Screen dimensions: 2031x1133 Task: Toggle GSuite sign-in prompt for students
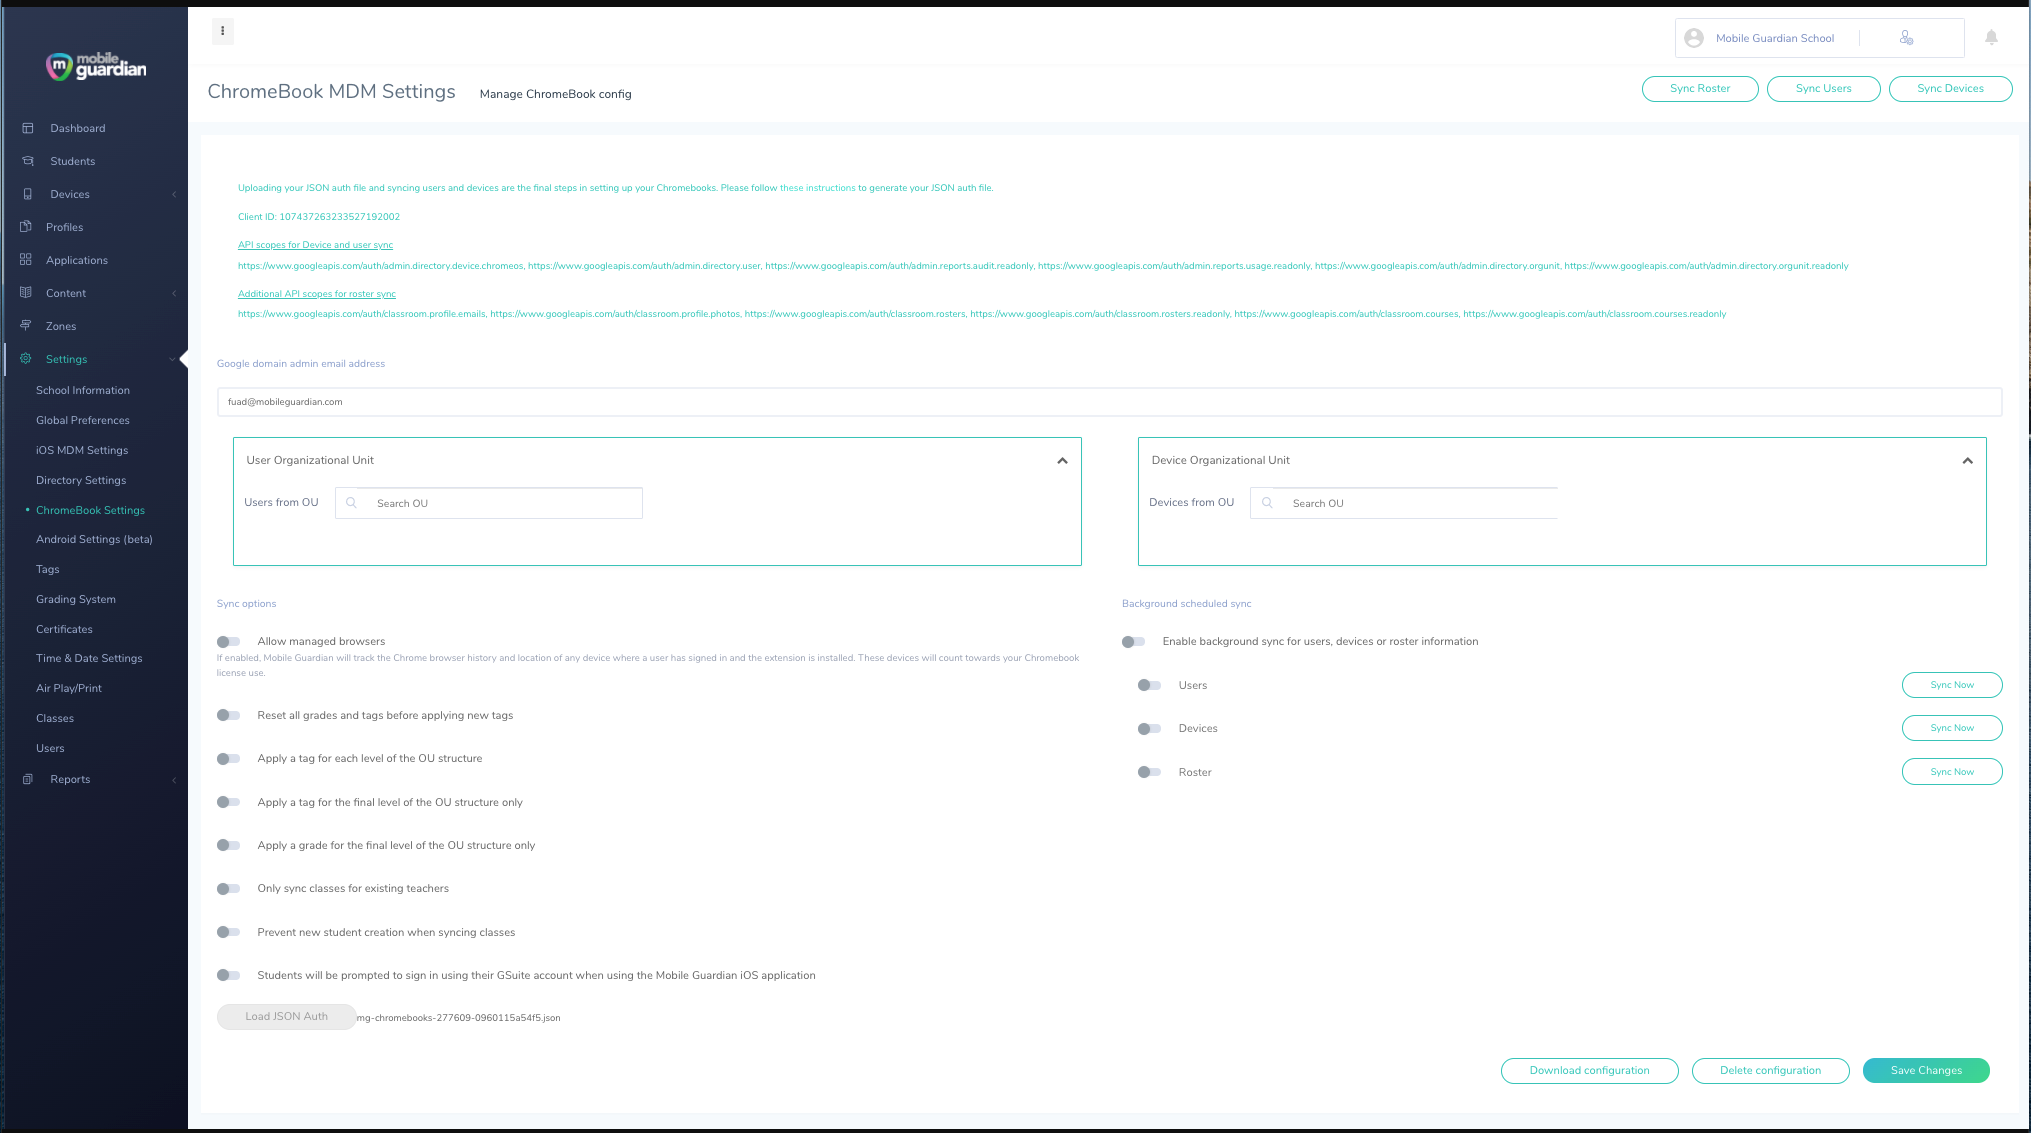[228, 975]
